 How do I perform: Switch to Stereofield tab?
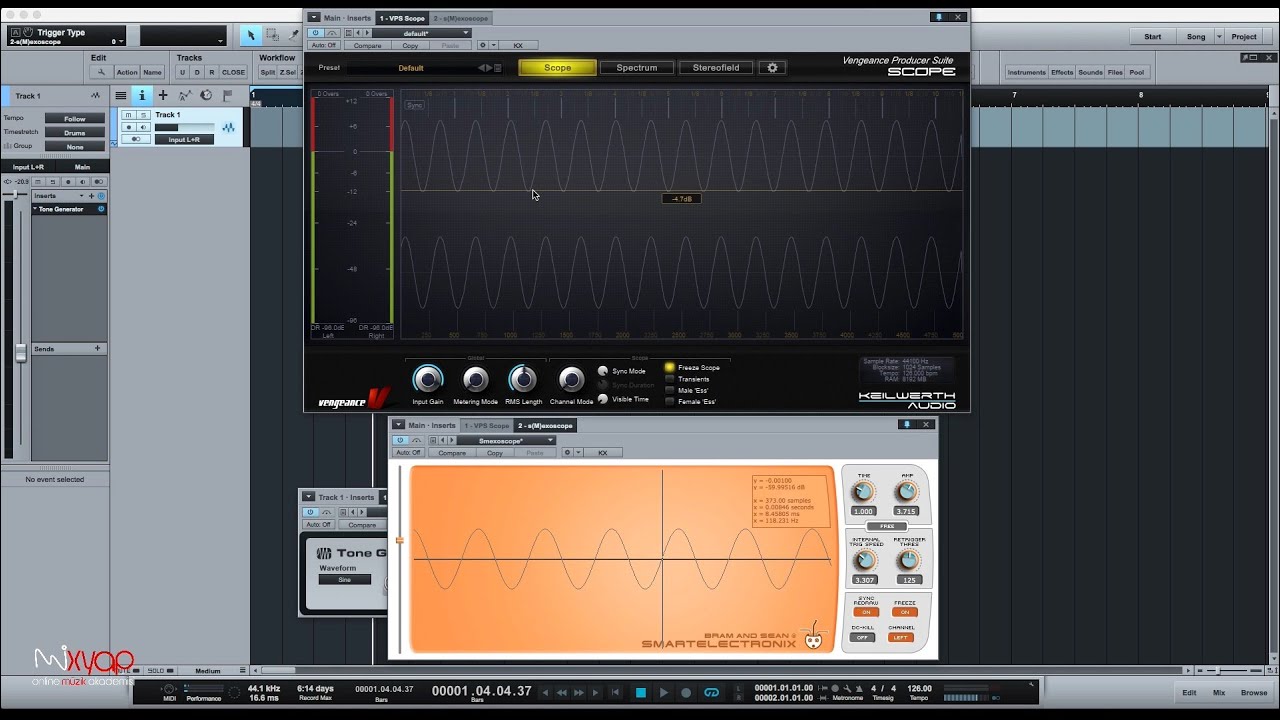point(716,68)
